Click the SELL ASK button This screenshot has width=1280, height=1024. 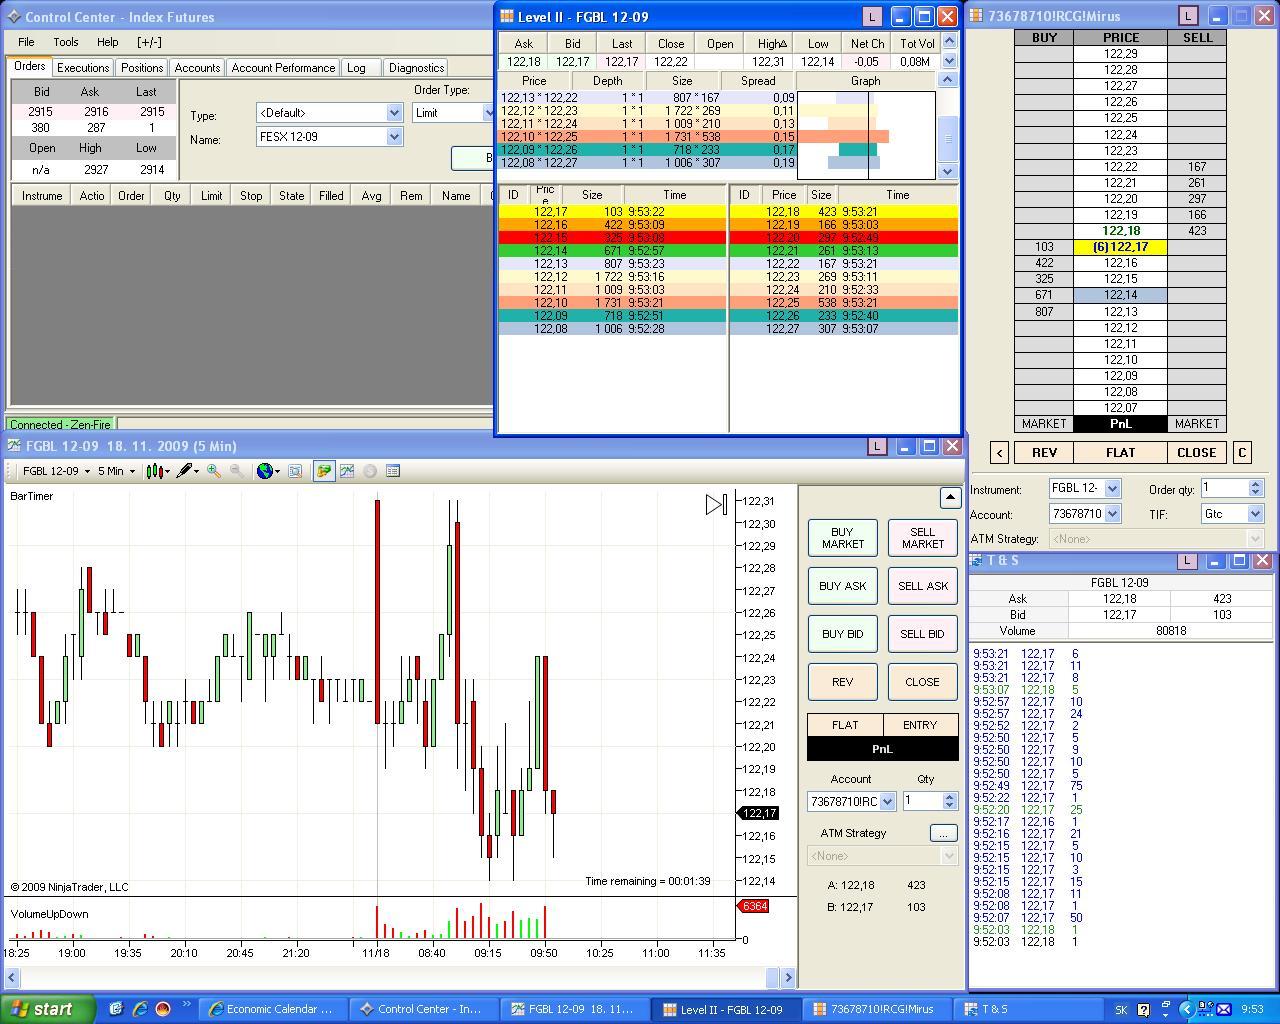pos(923,586)
